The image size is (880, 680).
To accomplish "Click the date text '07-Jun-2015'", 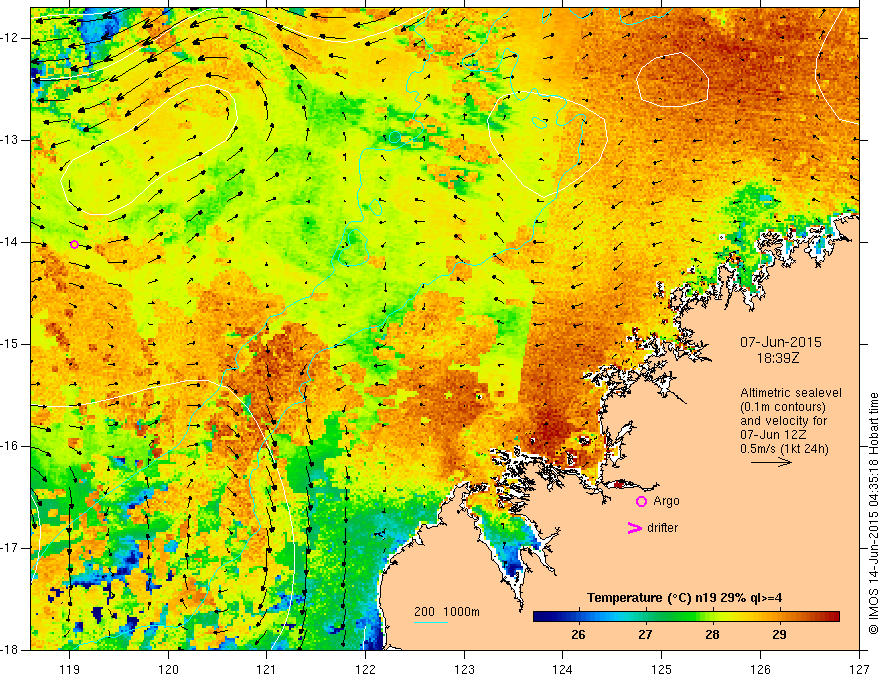I will [x=781, y=342].
